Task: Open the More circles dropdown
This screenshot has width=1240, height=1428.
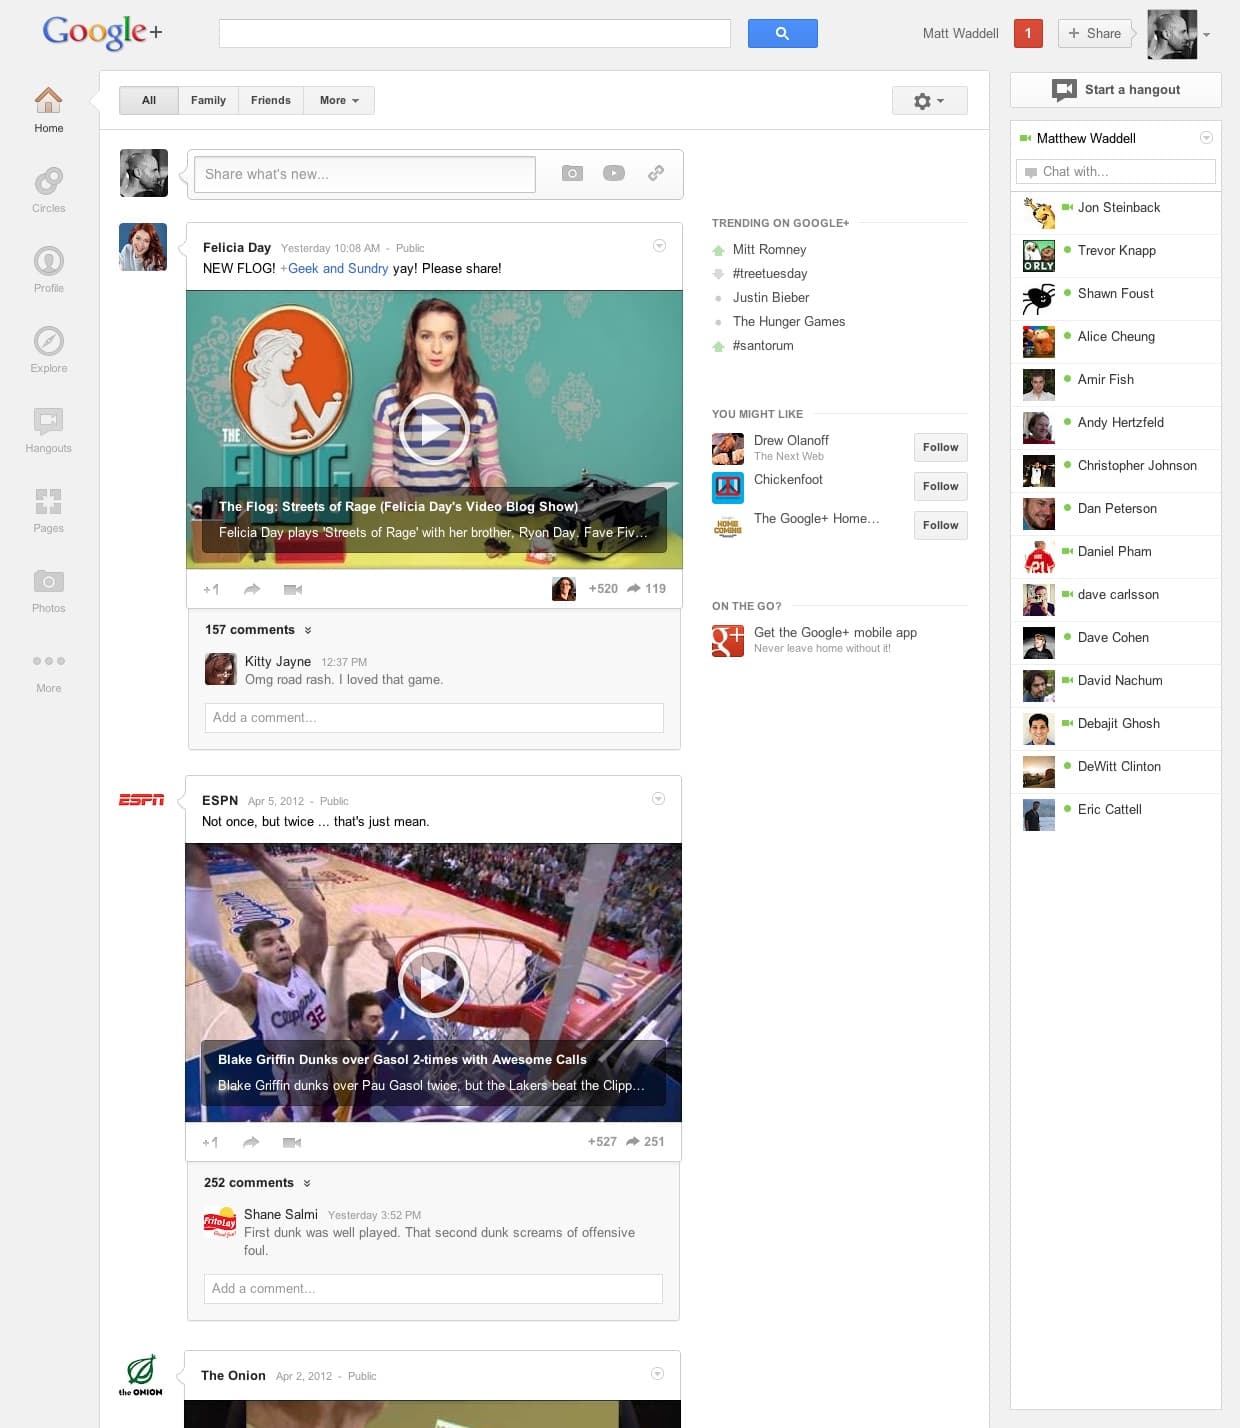Action: [x=339, y=100]
